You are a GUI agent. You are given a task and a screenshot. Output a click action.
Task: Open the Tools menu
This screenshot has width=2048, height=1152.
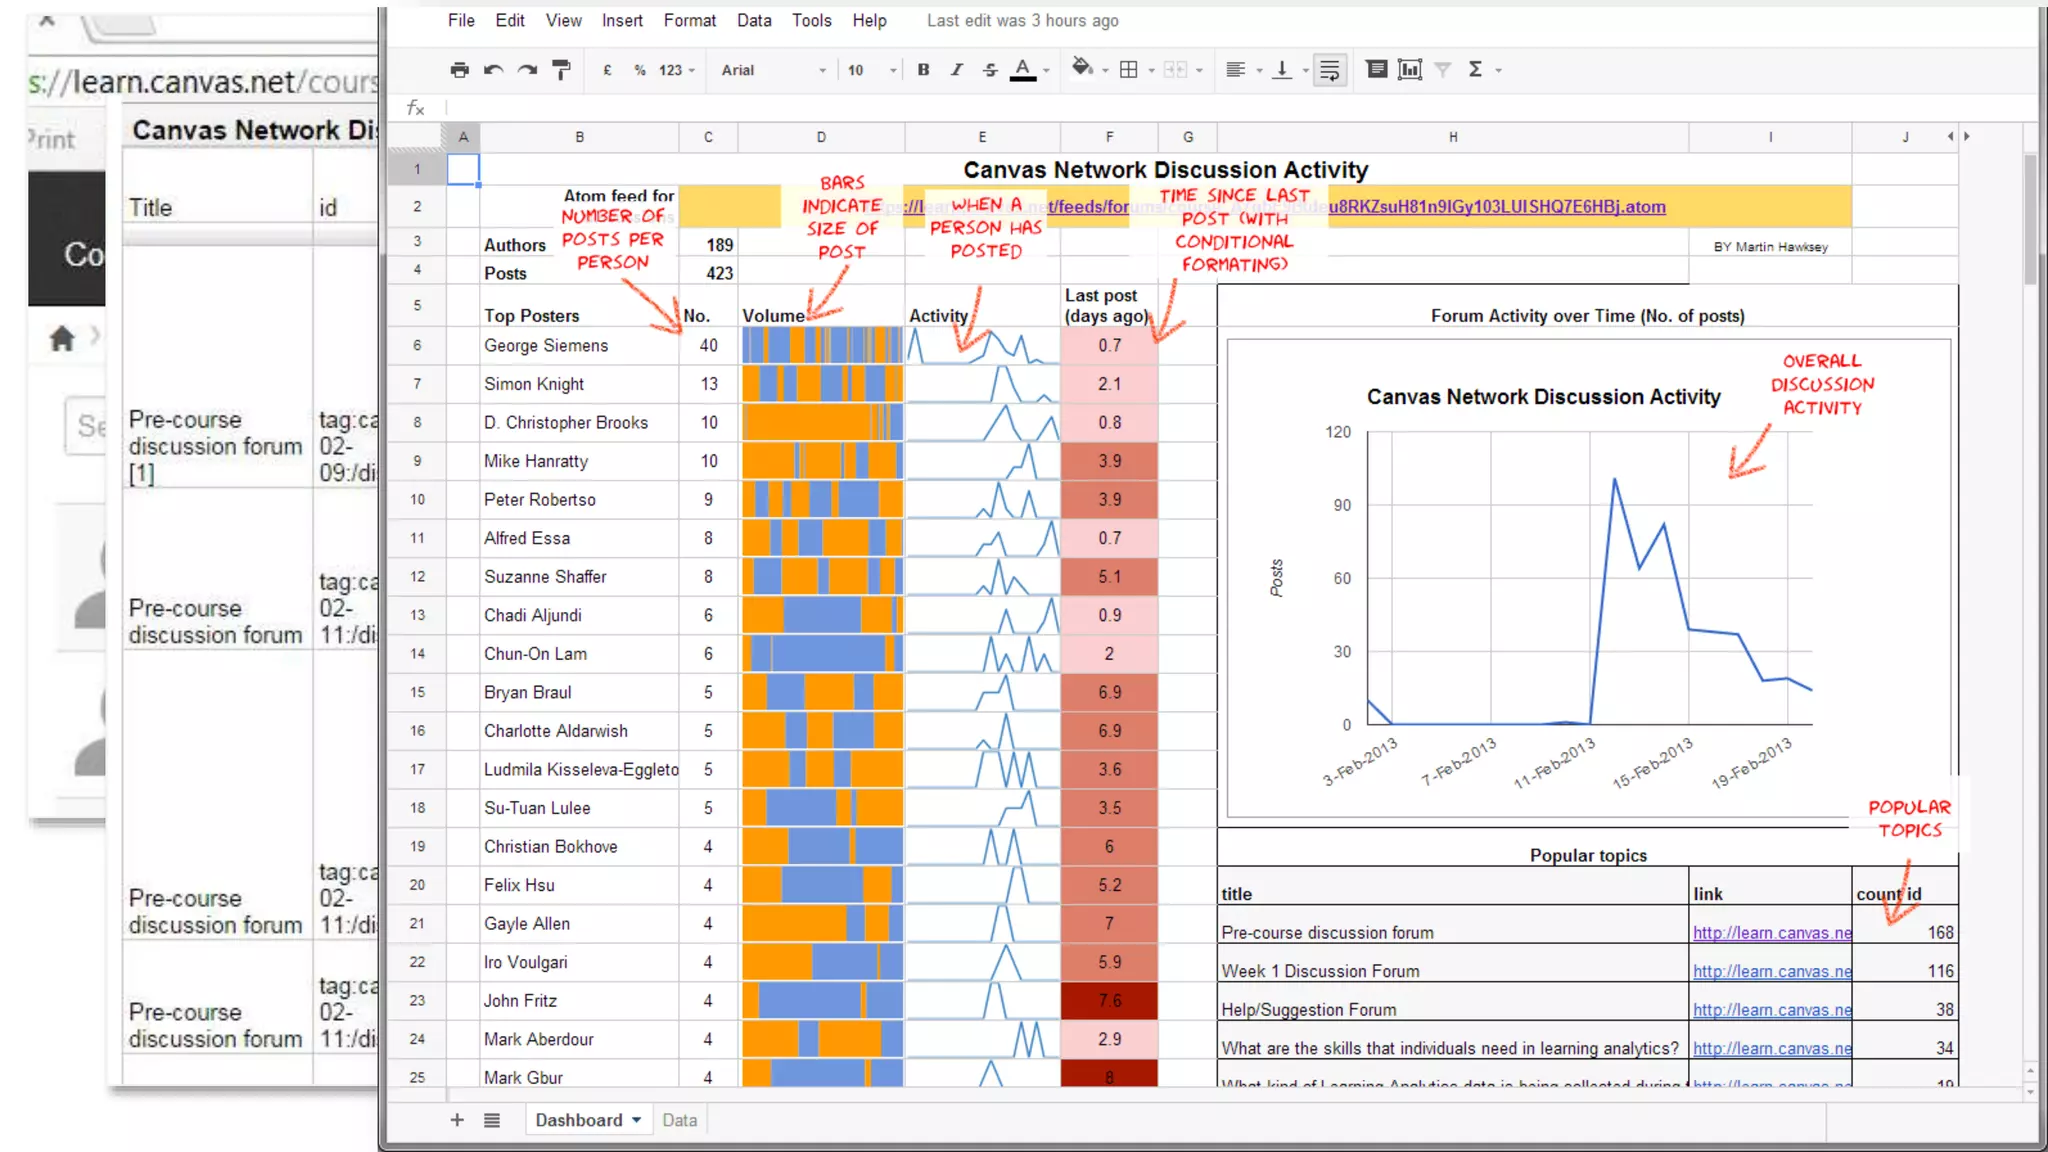coord(811,20)
